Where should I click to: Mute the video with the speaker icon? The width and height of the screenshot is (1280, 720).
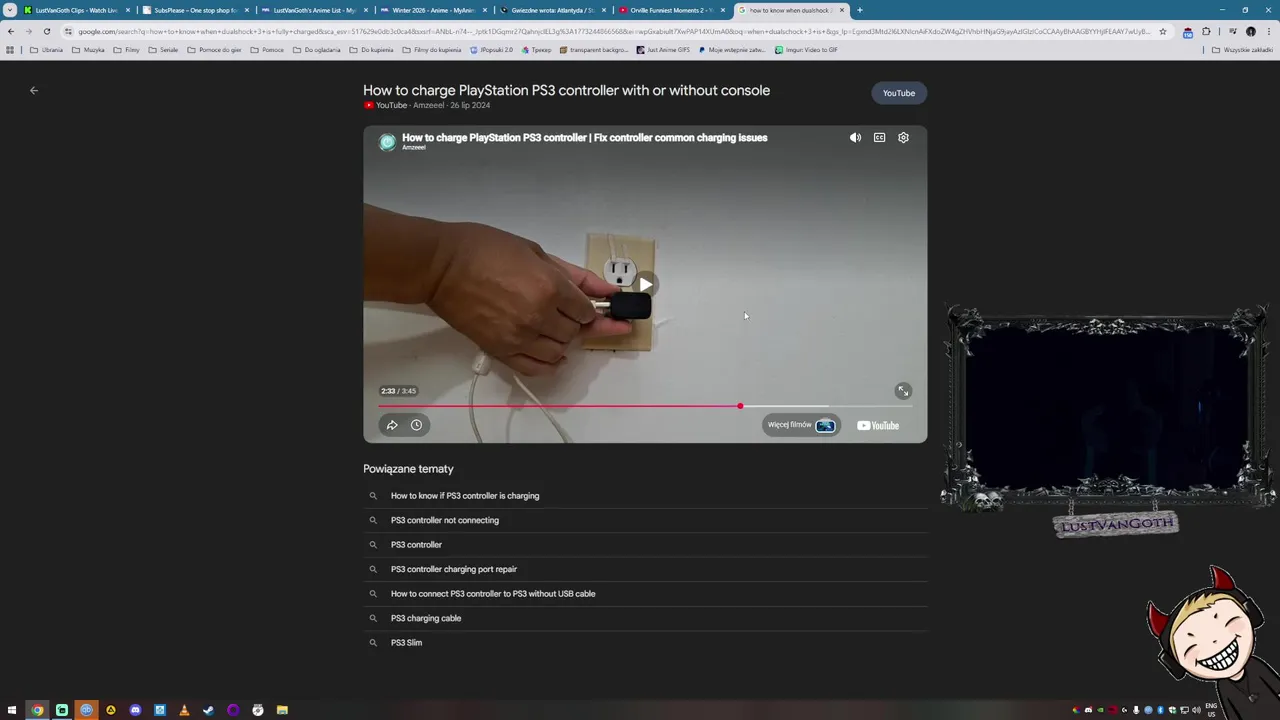(x=855, y=138)
